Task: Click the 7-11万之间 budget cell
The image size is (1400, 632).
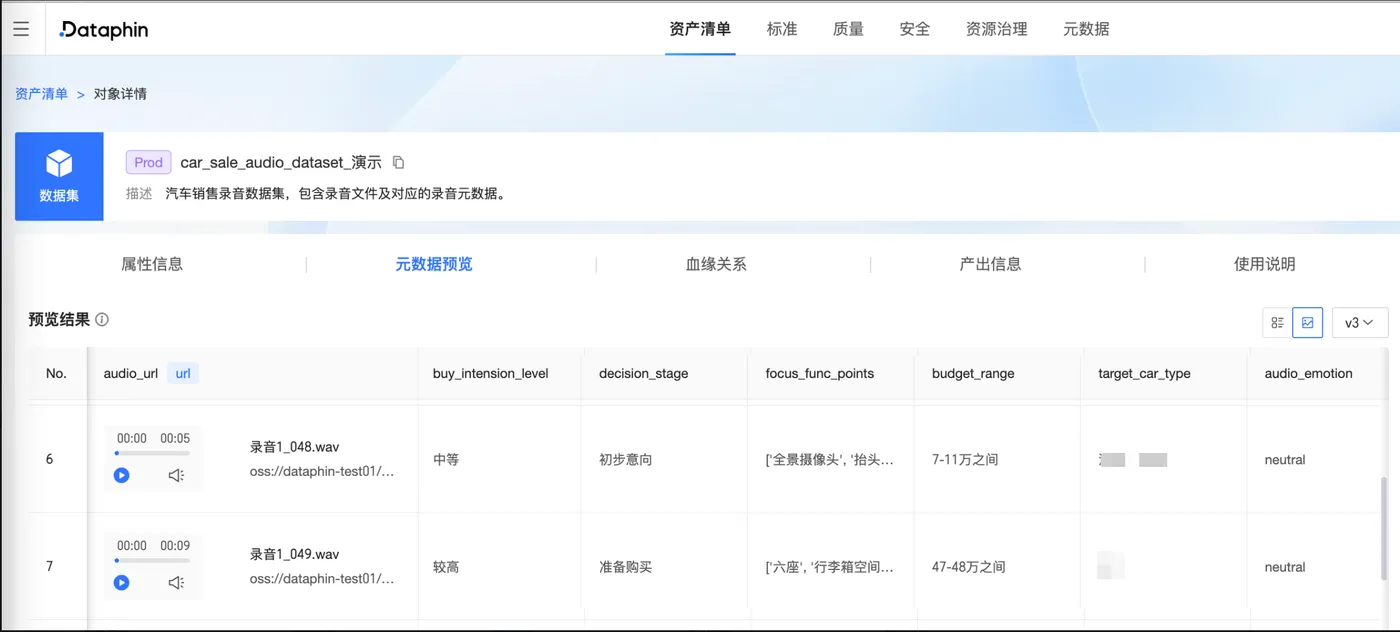Action: [x=965, y=460]
